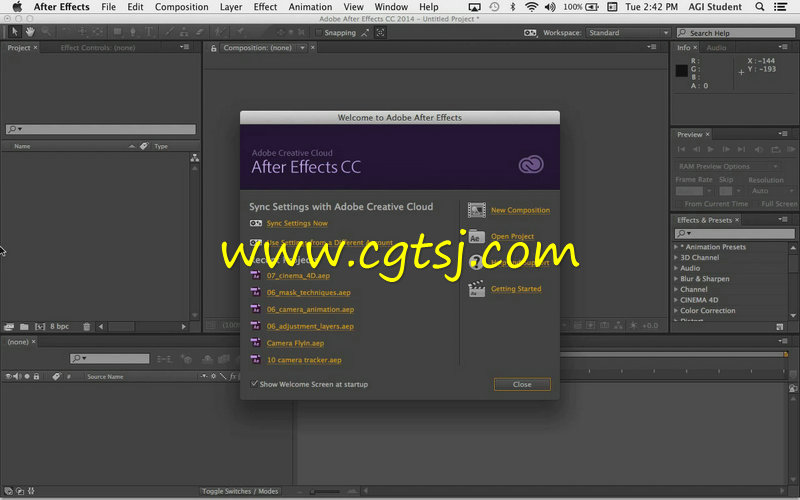Open the Workspace Standard dropdown
The image size is (800, 500).
click(627, 33)
